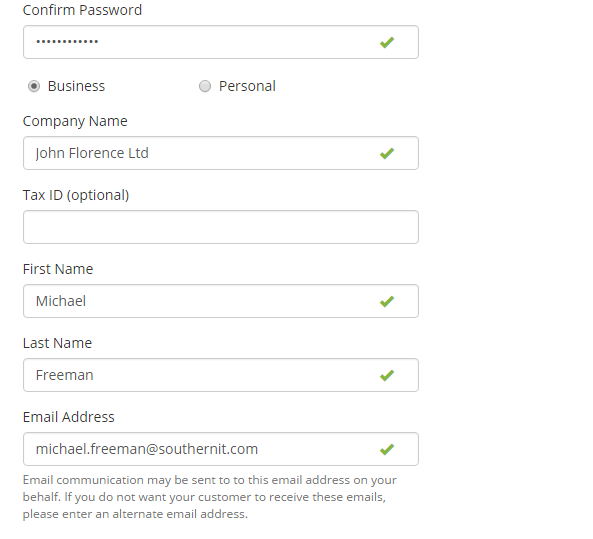
Task: Click the Business label text
Action: tap(76, 86)
